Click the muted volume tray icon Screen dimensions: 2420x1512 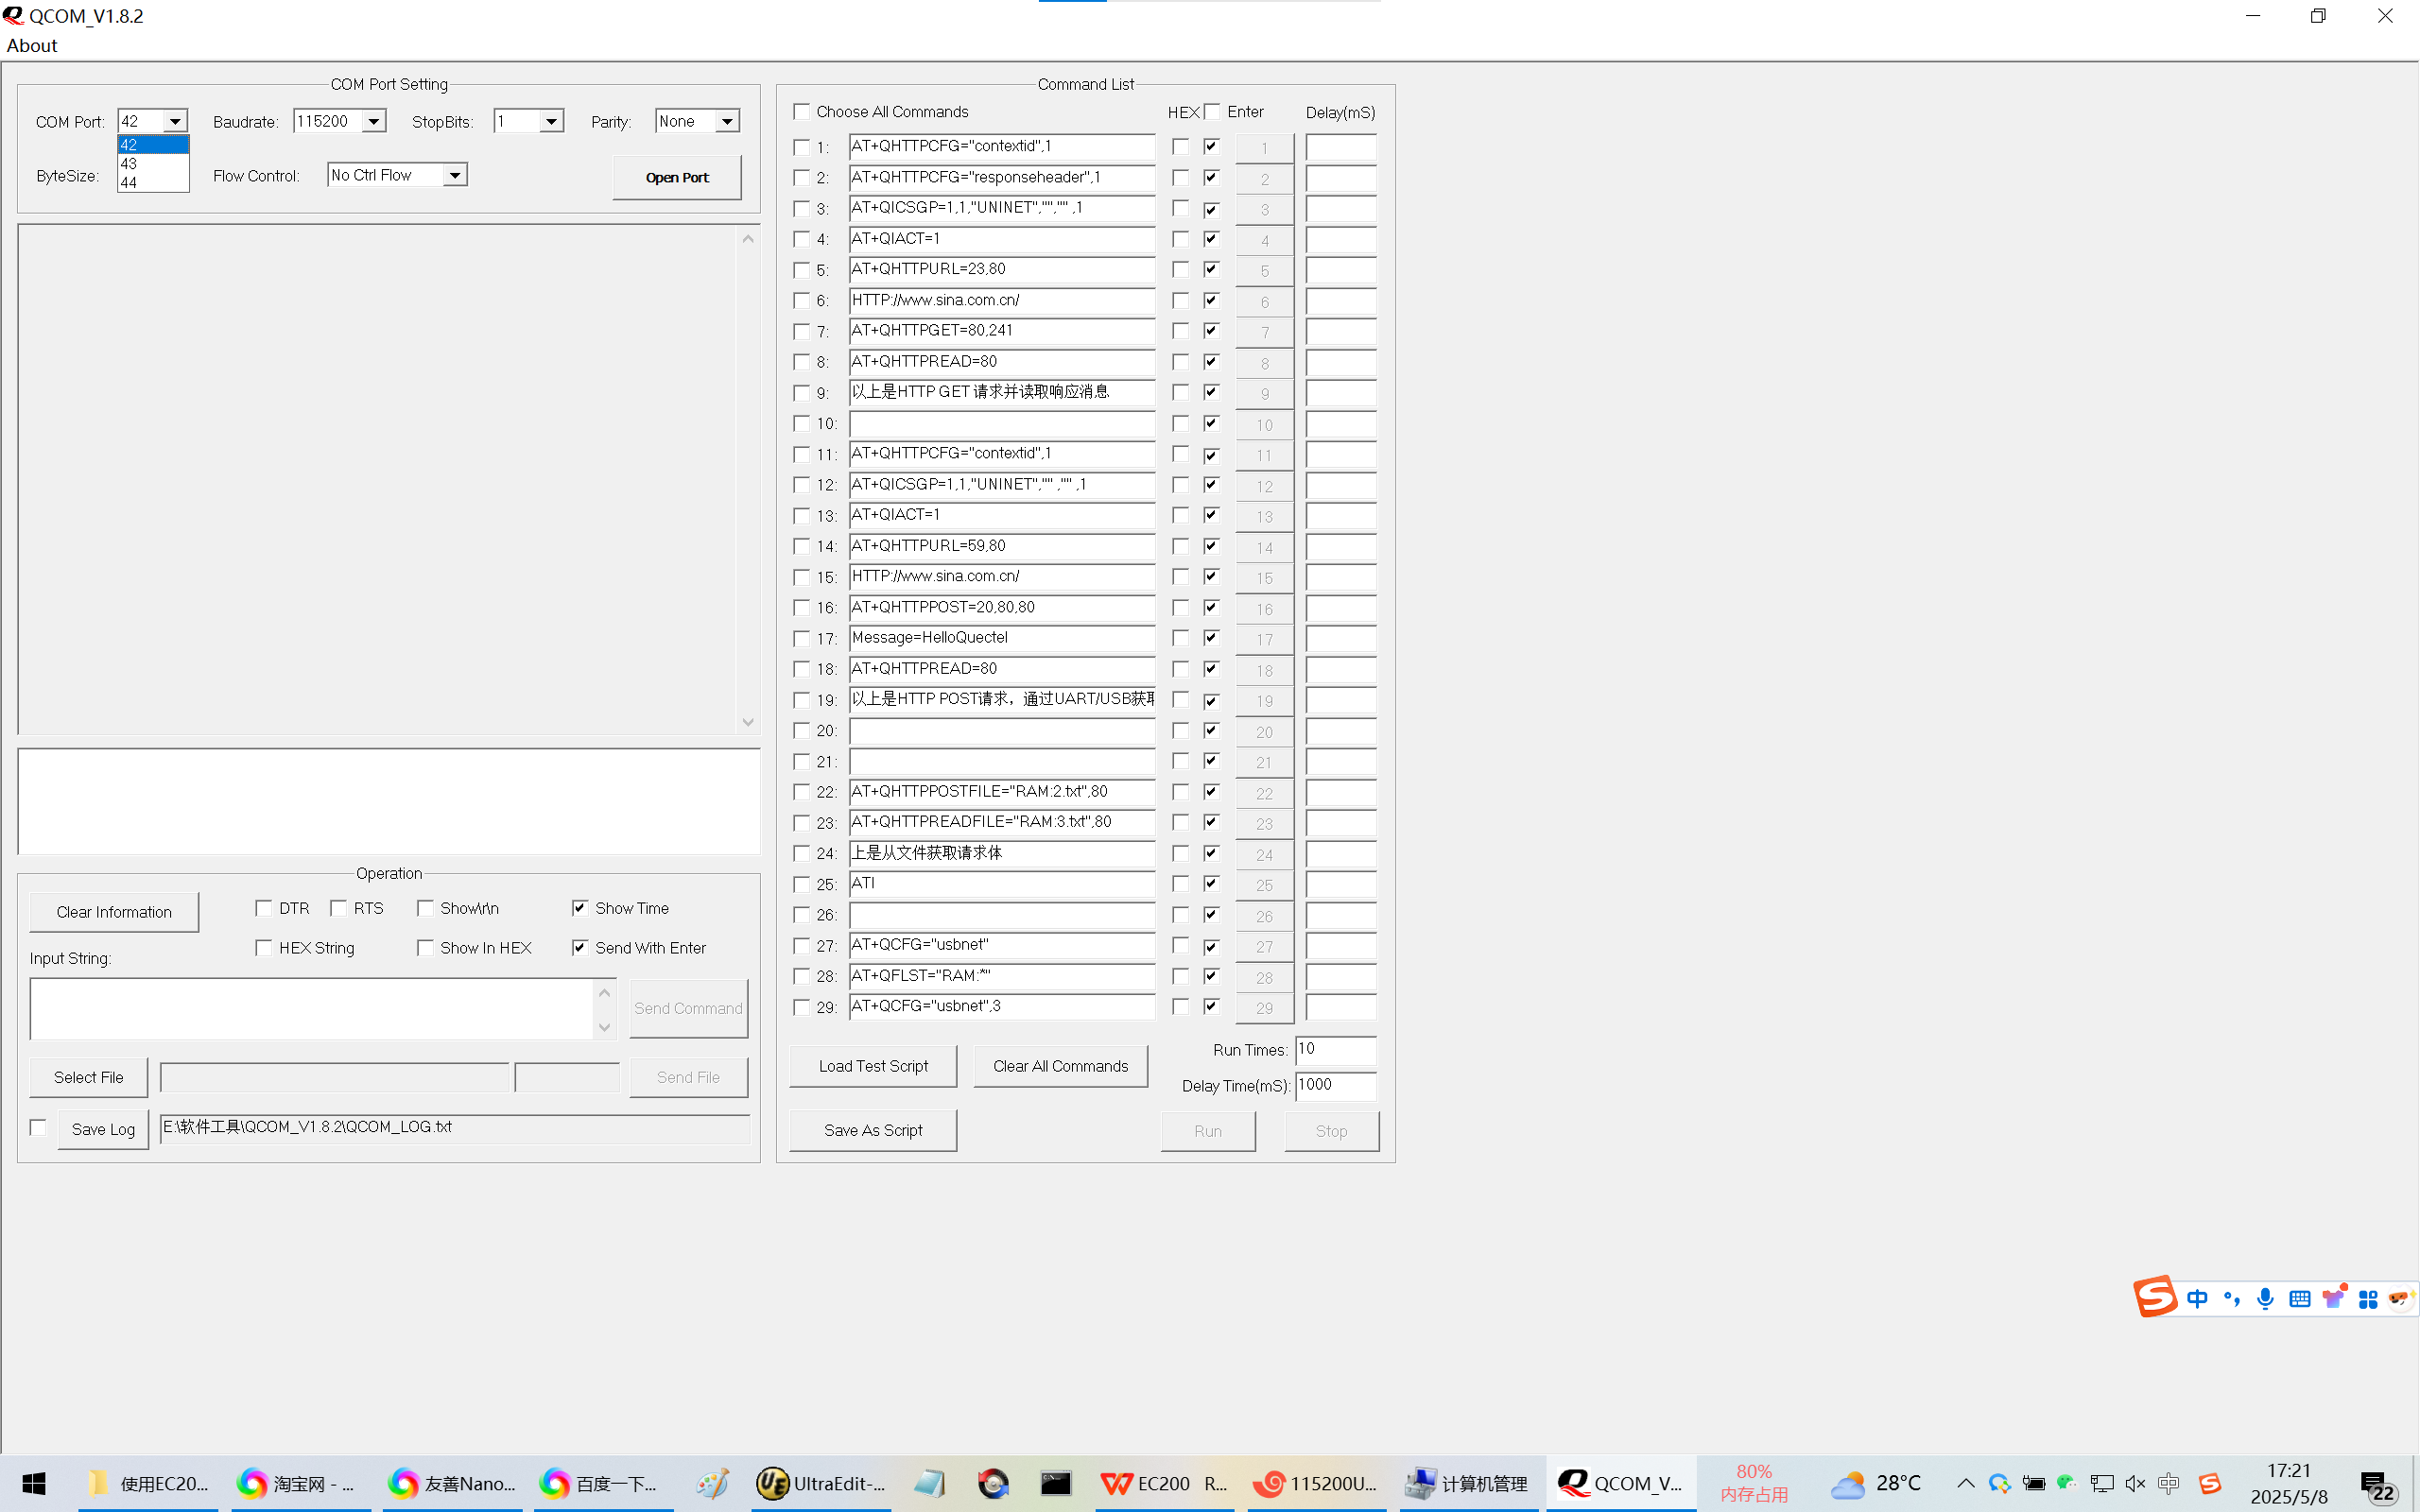pos(2135,1483)
